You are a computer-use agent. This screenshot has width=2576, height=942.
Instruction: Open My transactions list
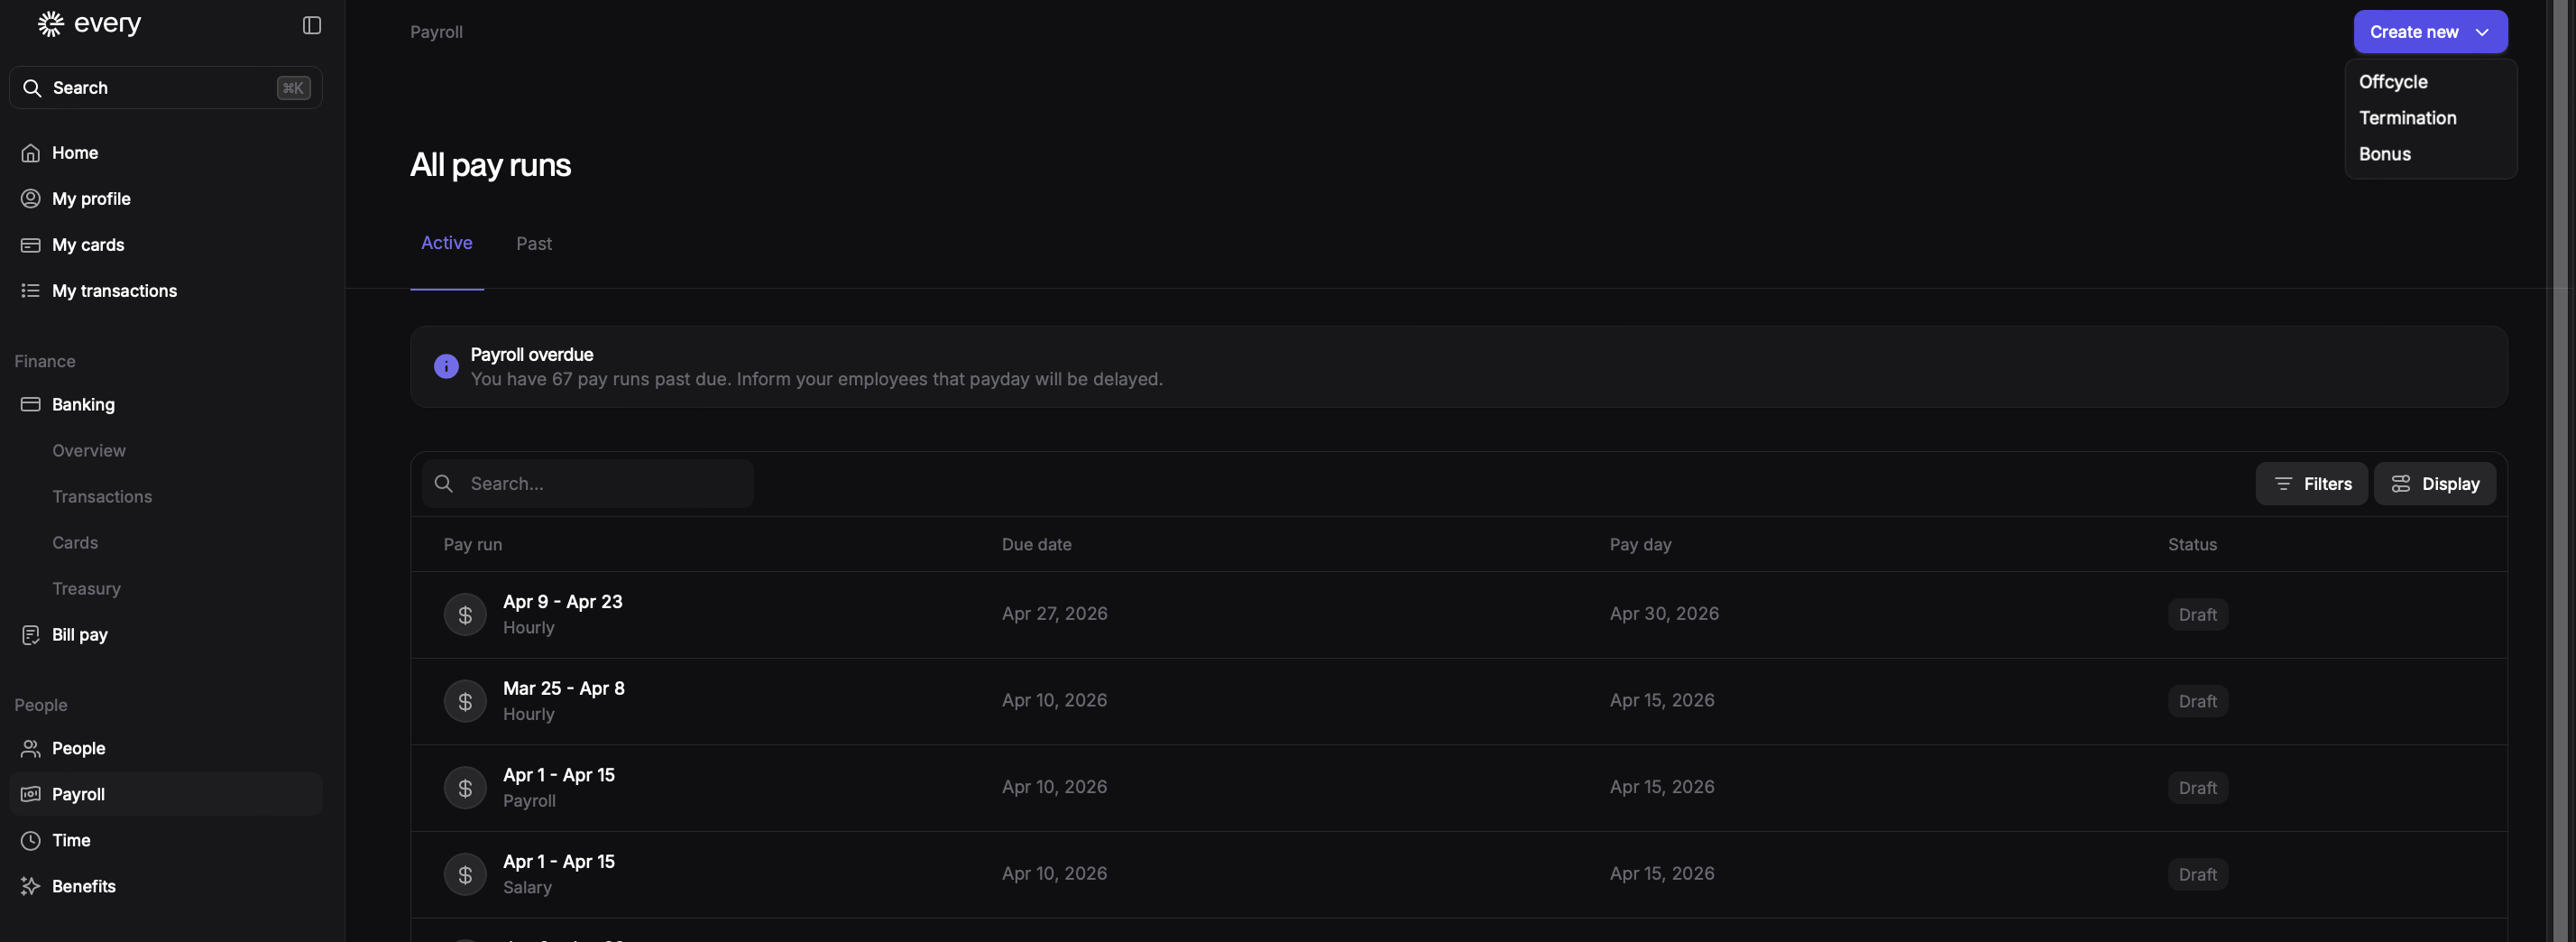coord(114,291)
